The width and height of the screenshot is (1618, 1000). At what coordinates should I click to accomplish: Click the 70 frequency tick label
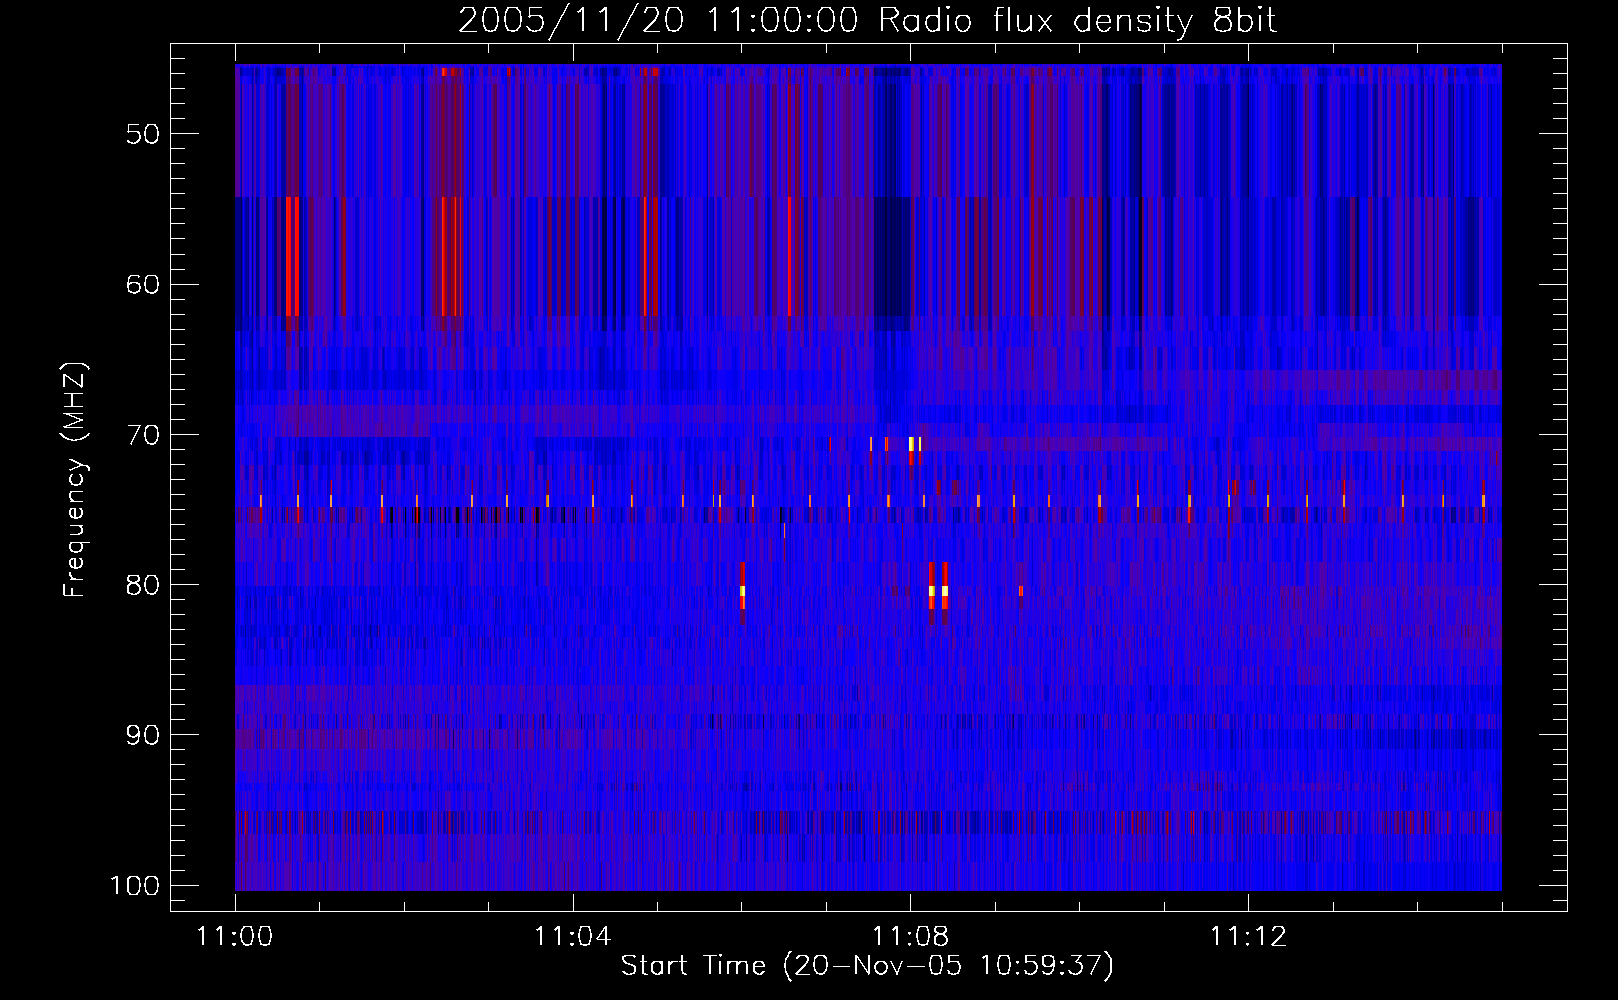tap(143, 435)
